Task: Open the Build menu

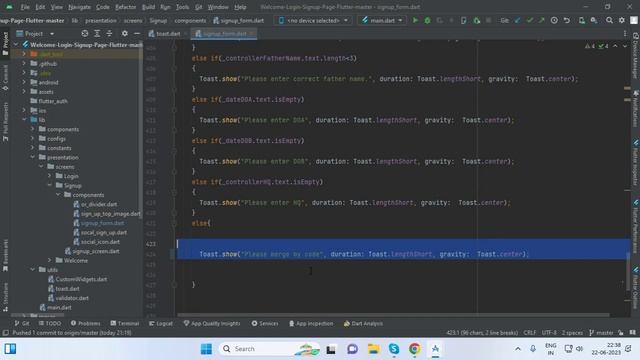Action: 148,7
